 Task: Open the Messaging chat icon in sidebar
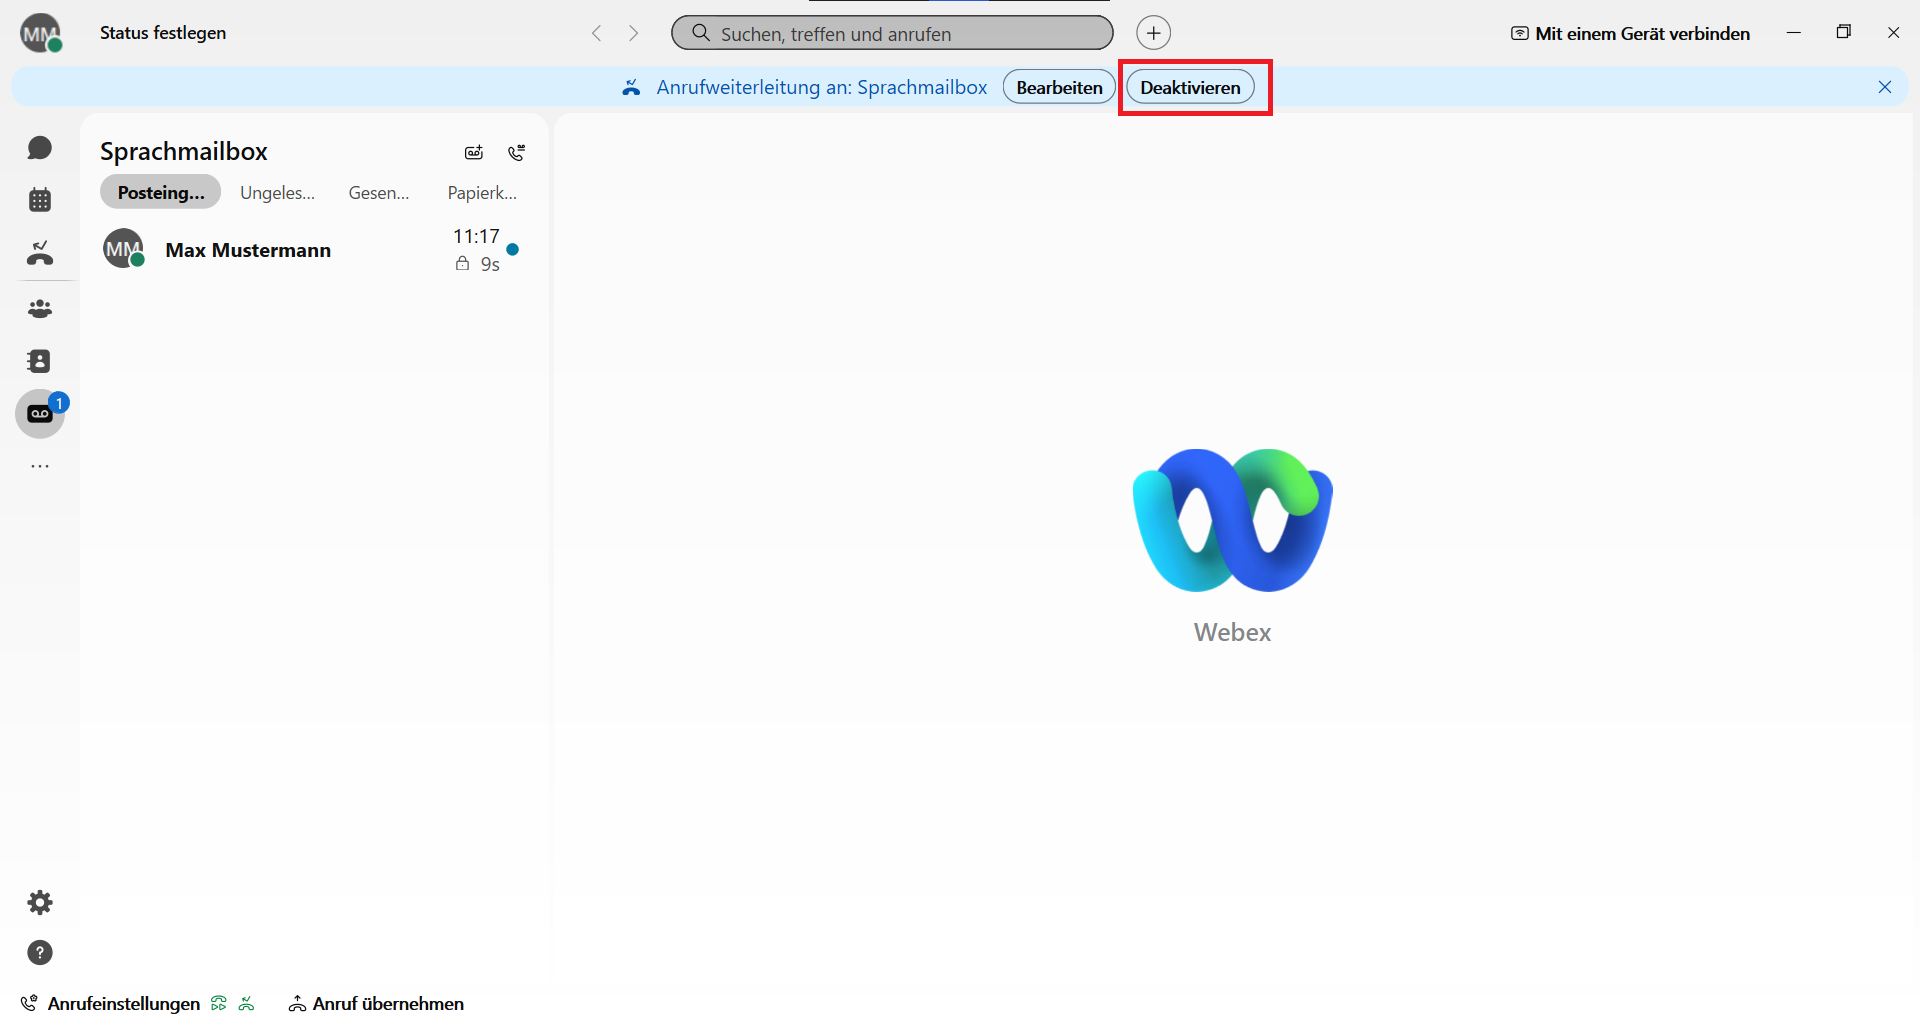tap(40, 148)
